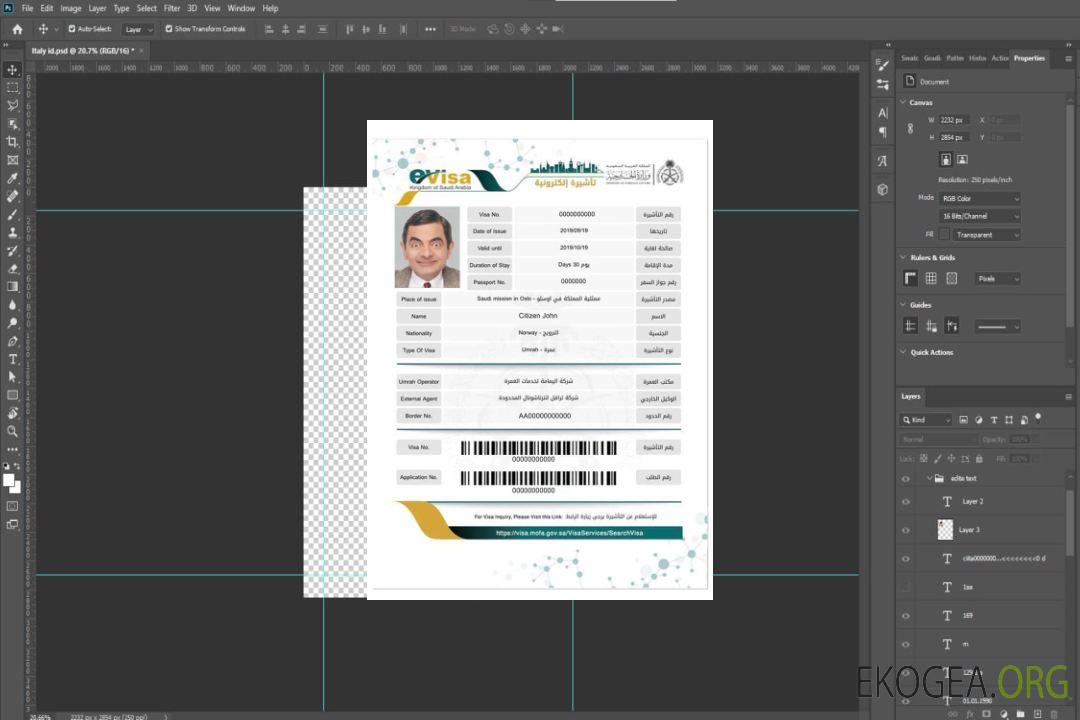The width and height of the screenshot is (1080, 720).
Task: Select the Gradient tool
Action: pyautogui.click(x=12, y=287)
